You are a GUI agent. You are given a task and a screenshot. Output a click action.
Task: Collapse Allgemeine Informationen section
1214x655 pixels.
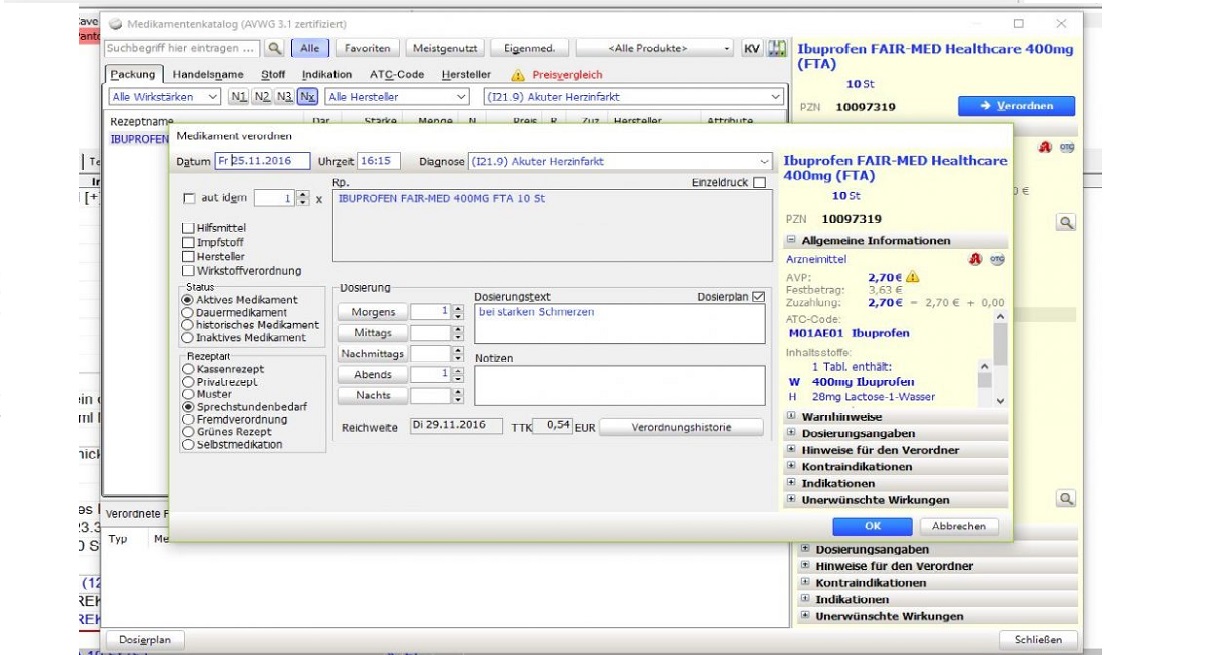click(791, 241)
